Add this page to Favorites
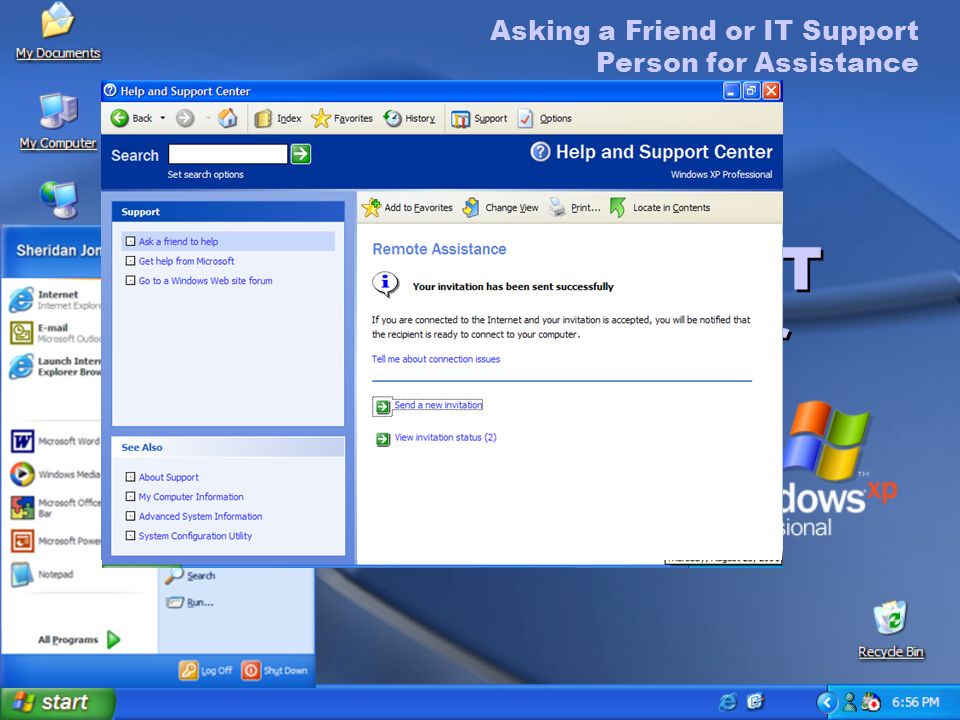This screenshot has width=960, height=720. coord(407,208)
